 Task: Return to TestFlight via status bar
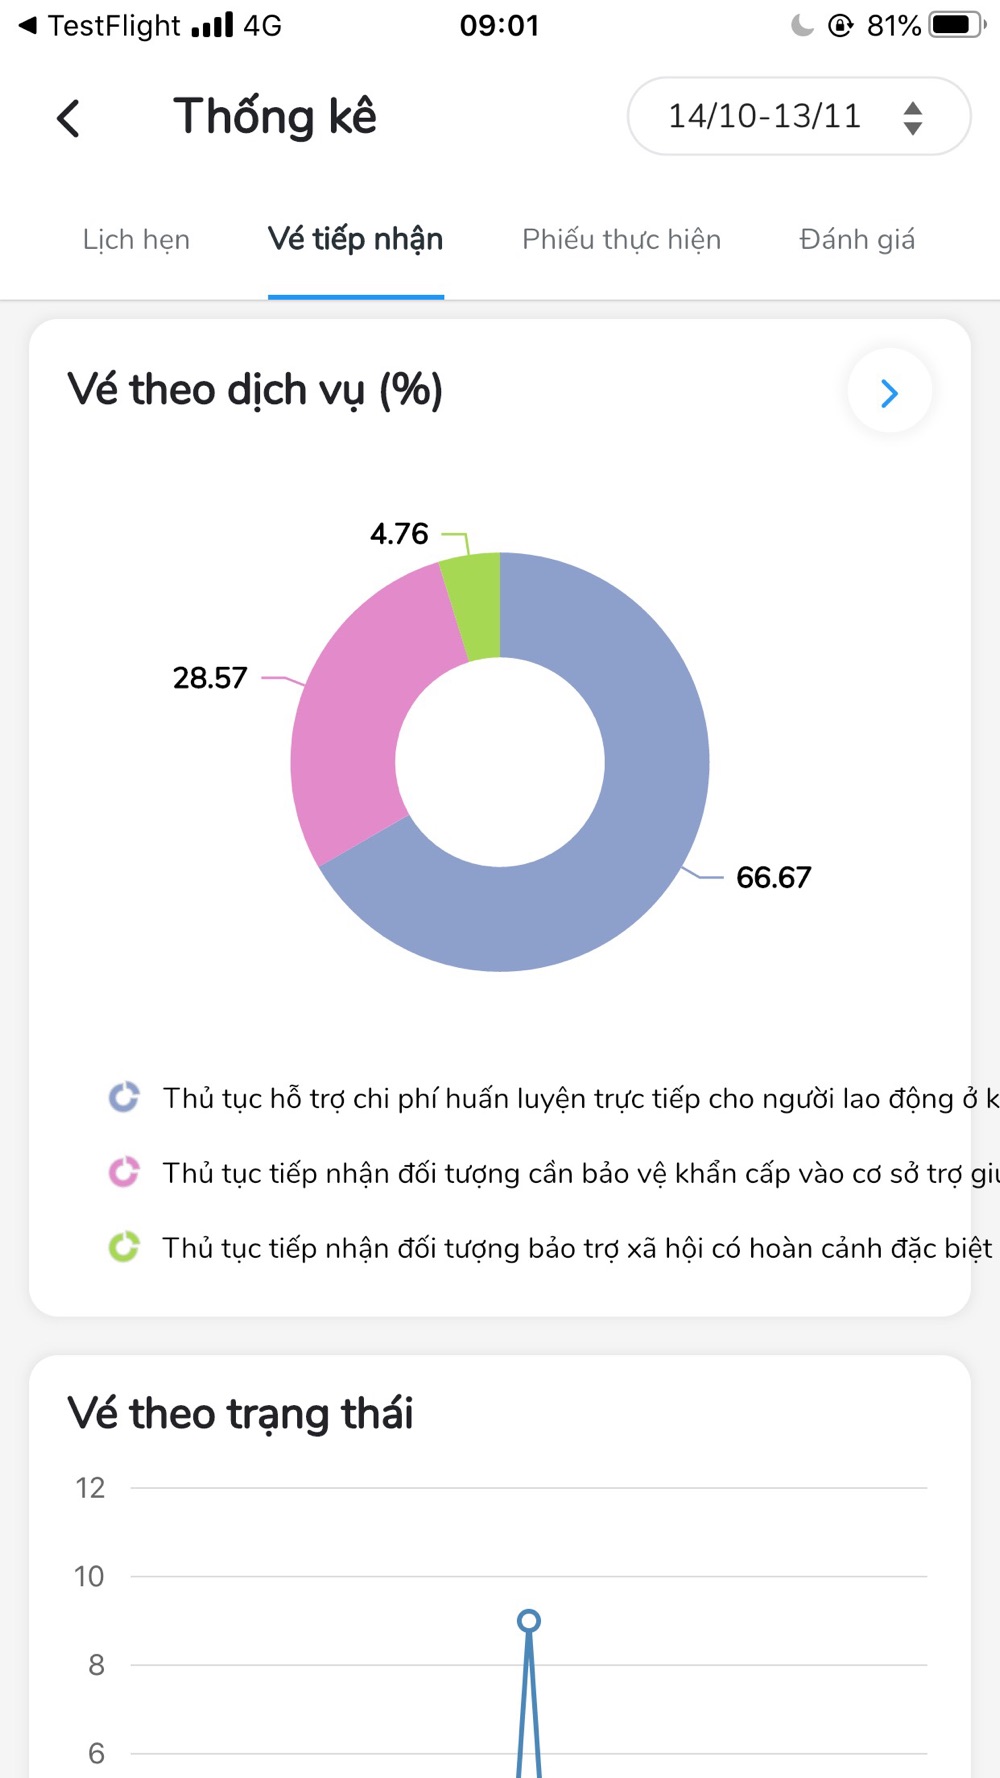click(x=100, y=25)
